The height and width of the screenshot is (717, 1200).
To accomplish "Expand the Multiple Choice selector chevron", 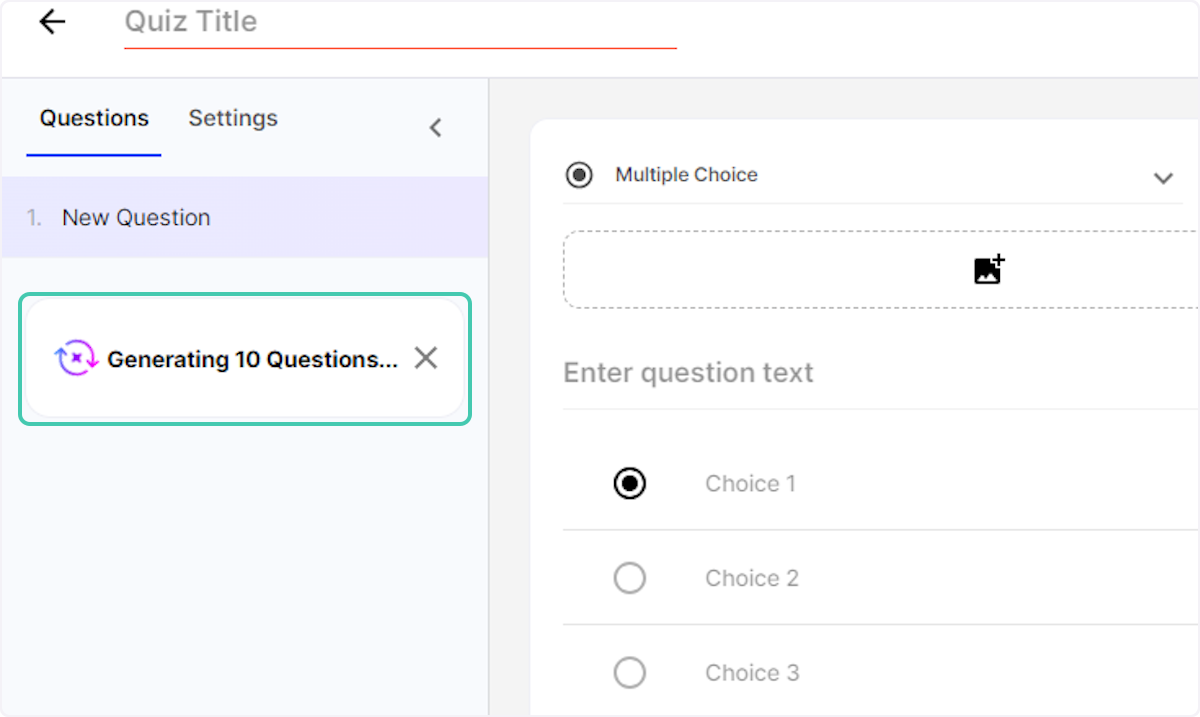I will 1163,178.
